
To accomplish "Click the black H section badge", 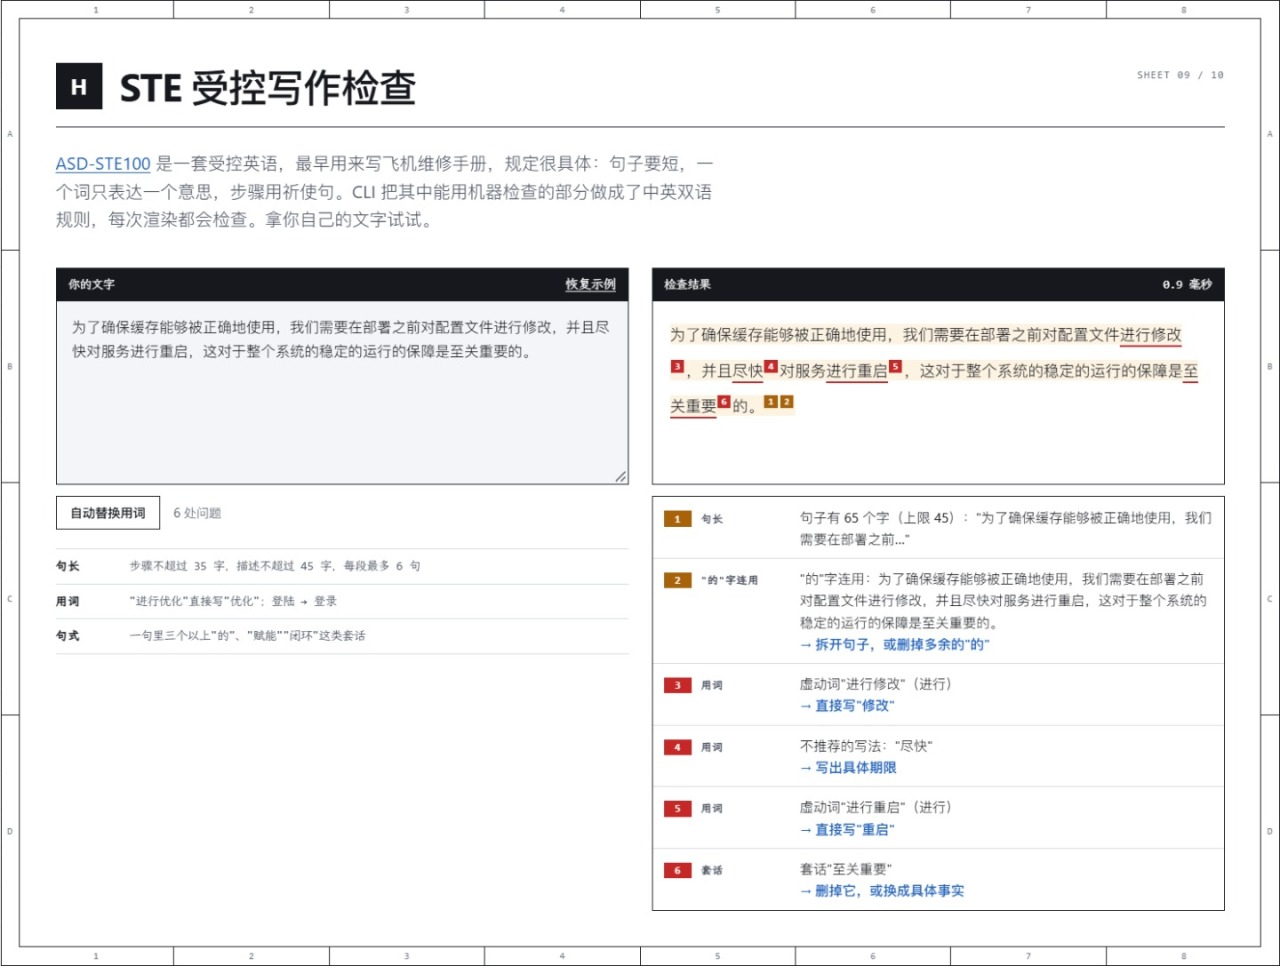I will coord(79,86).
